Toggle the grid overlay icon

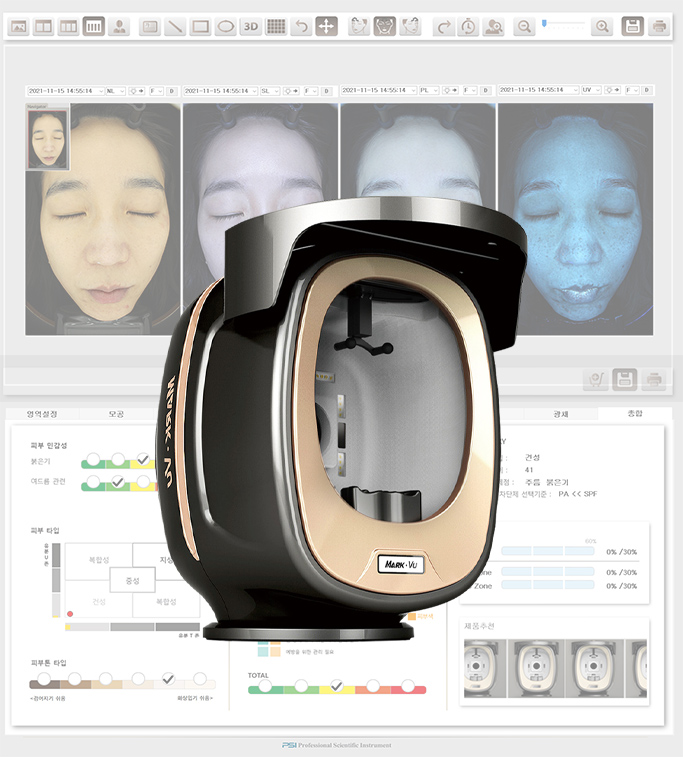tap(276, 27)
